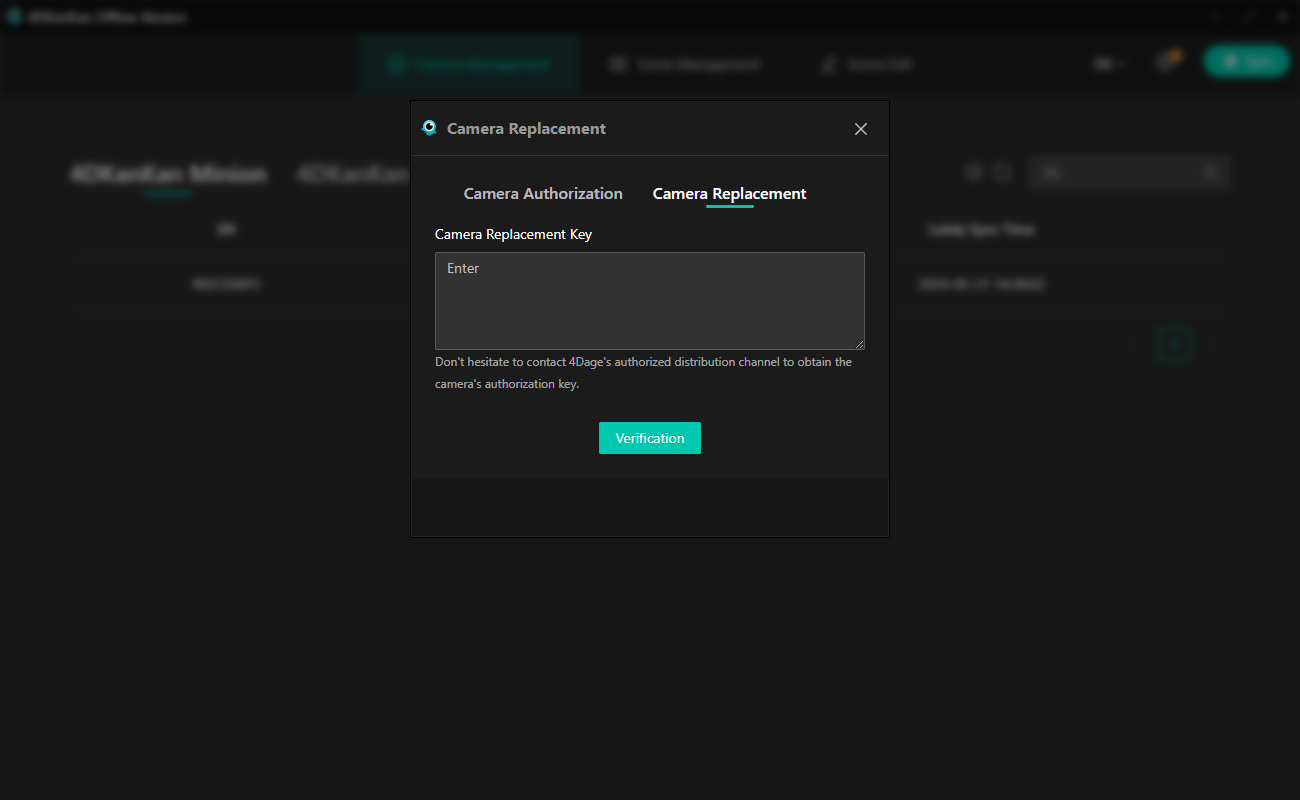This screenshot has height=800, width=1300.
Task: Switch to the Camera Authorization tab
Action: pos(543,194)
